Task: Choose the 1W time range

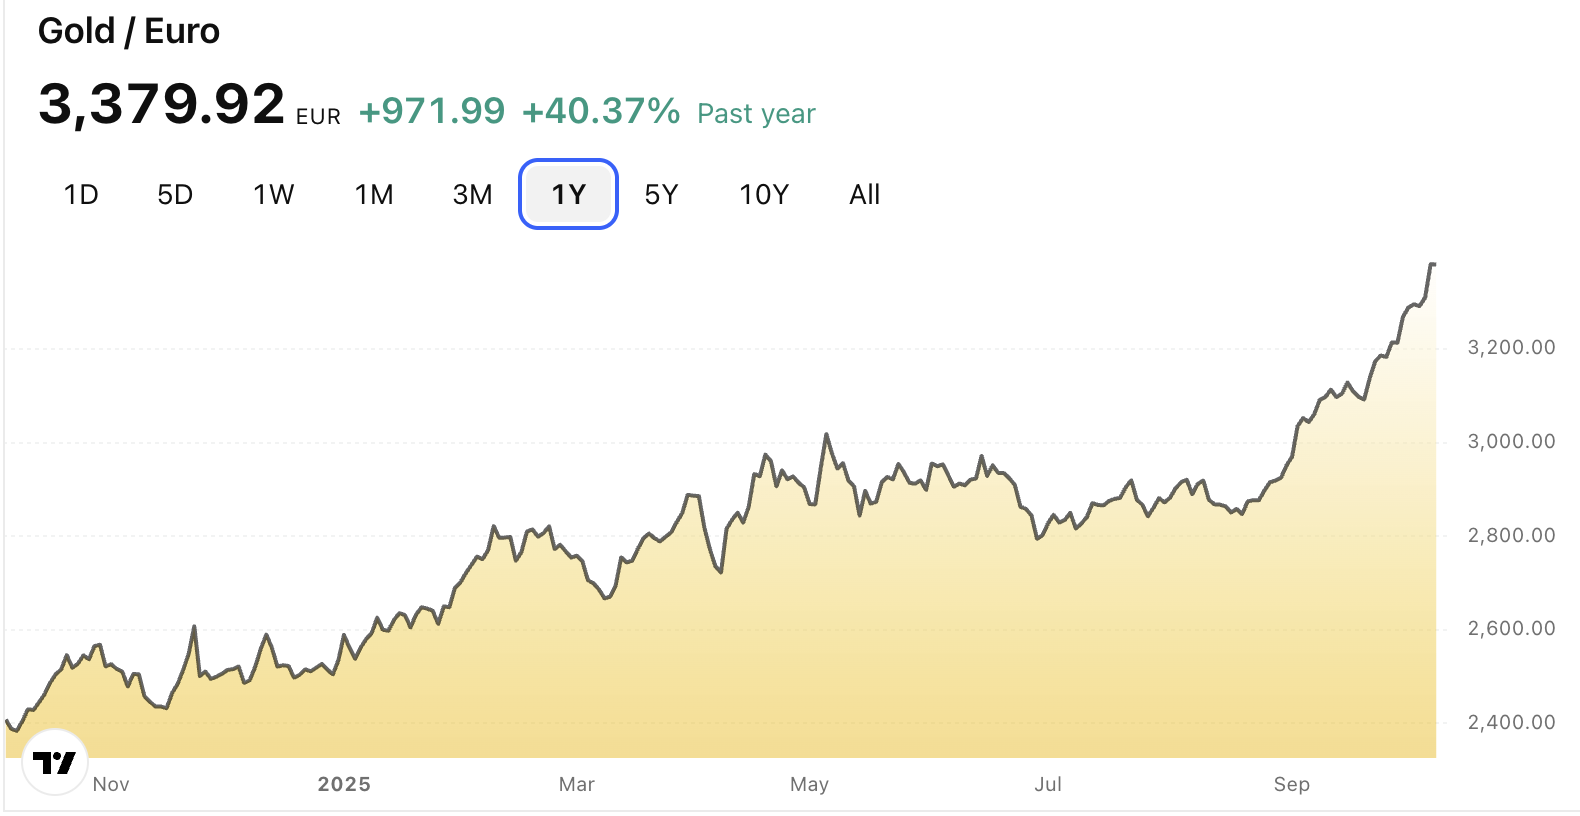Action: pos(273,194)
